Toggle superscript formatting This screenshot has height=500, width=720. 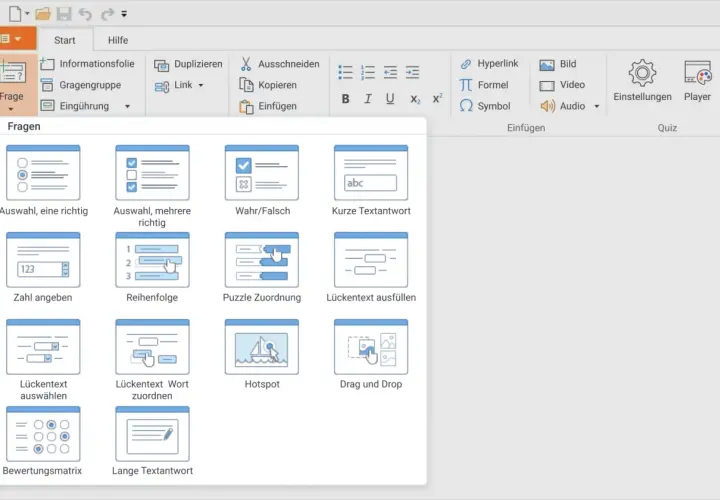438,98
